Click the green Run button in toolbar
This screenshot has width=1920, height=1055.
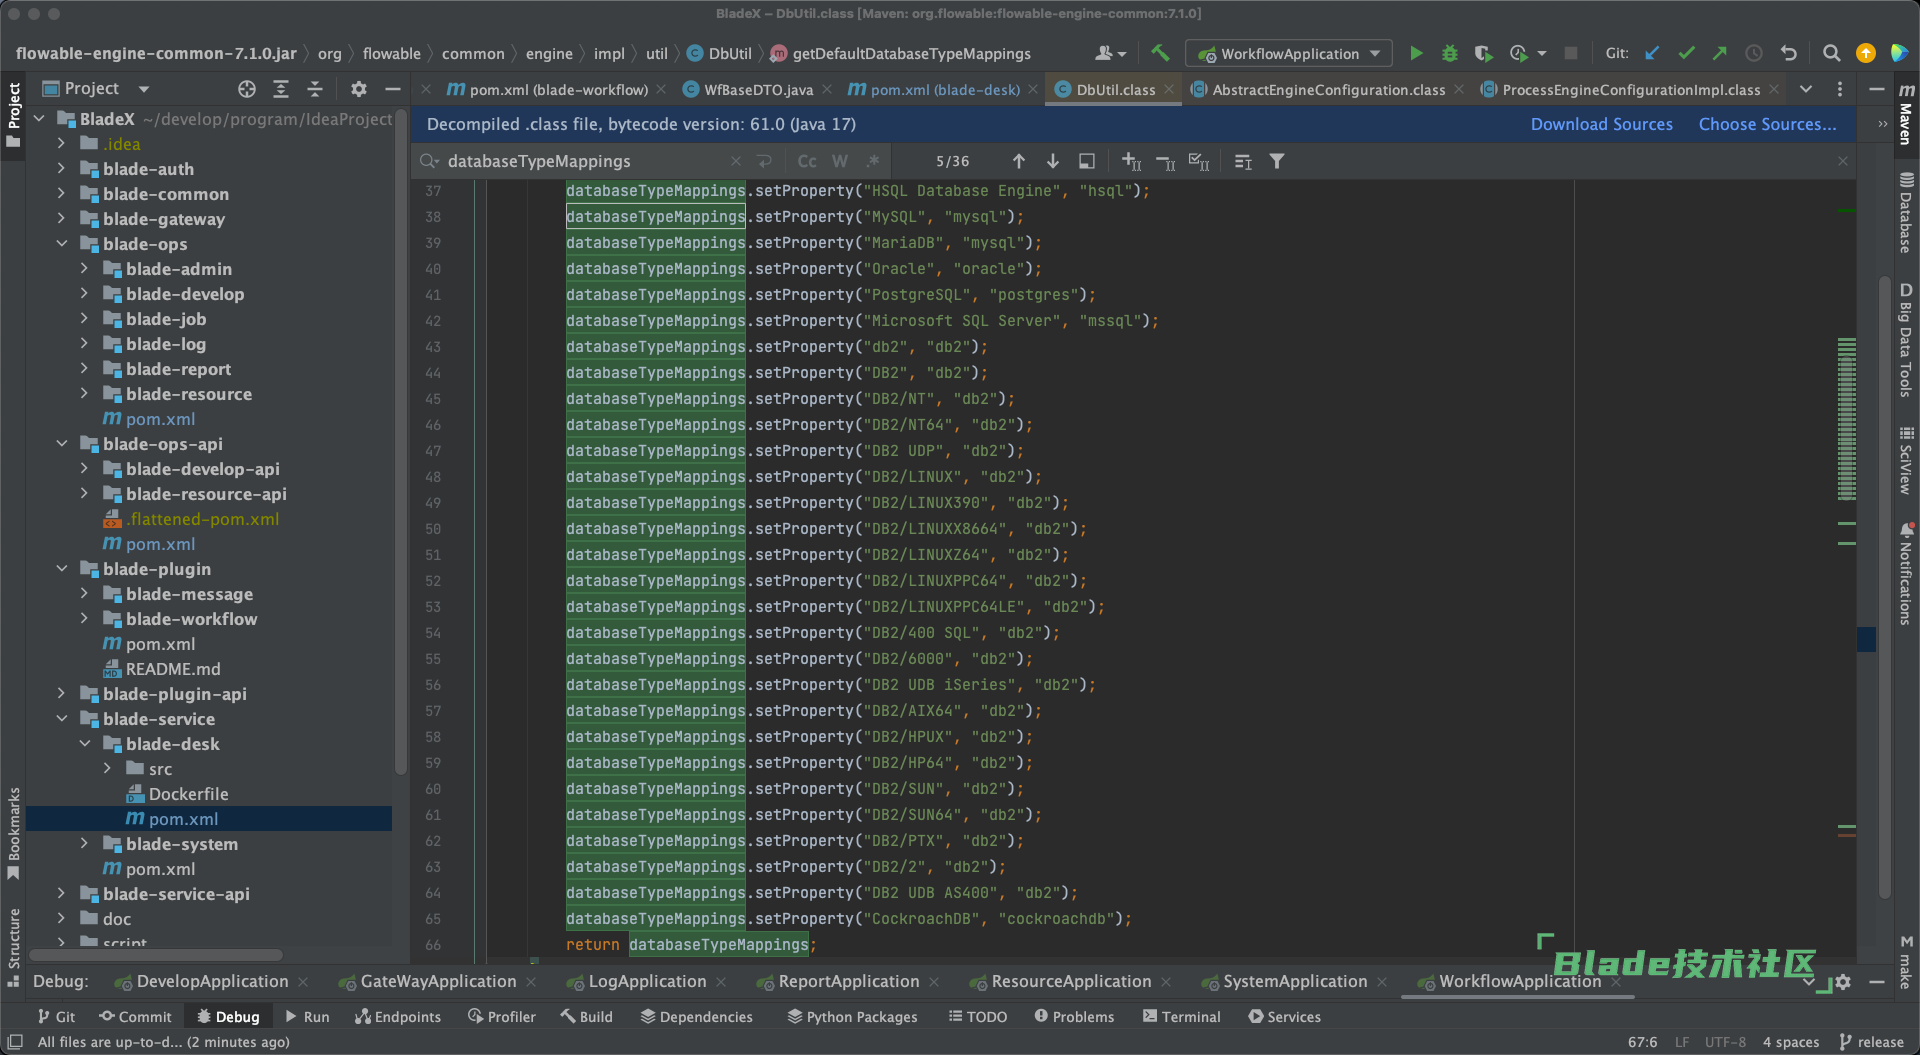(1416, 53)
